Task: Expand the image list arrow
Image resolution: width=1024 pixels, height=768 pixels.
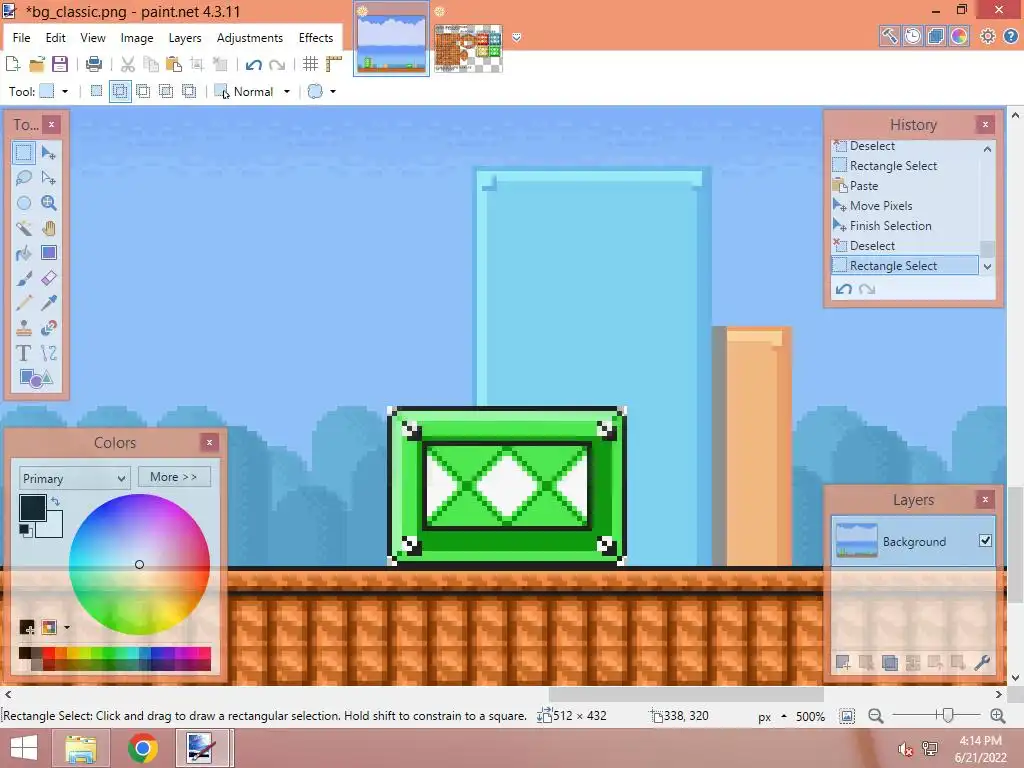Action: tap(517, 37)
